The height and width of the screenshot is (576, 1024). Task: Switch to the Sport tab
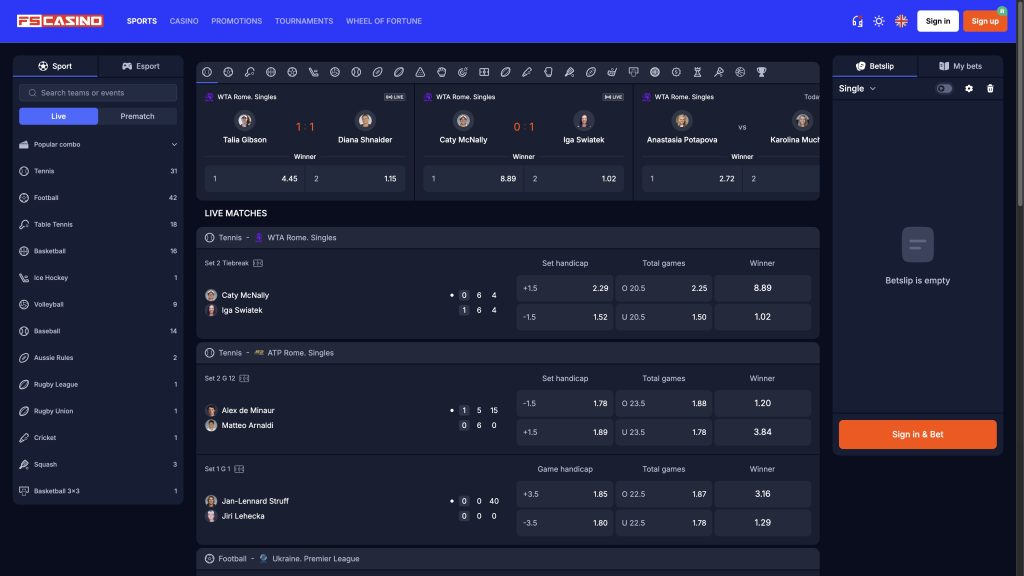[56, 66]
